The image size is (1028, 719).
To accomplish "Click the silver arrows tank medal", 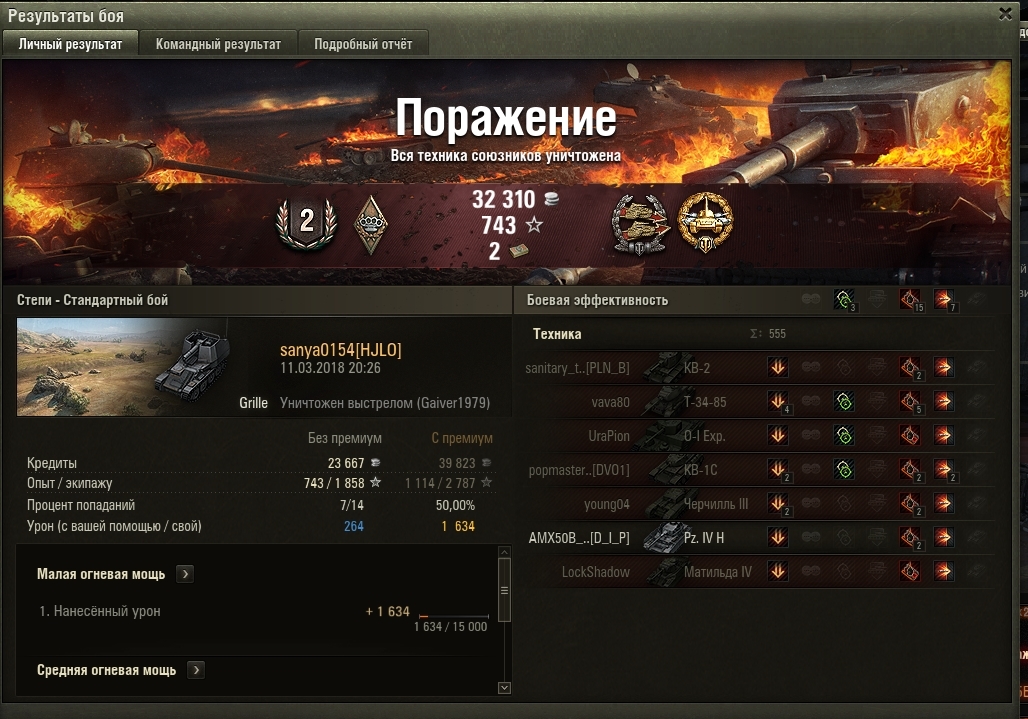I will [640, 225].
